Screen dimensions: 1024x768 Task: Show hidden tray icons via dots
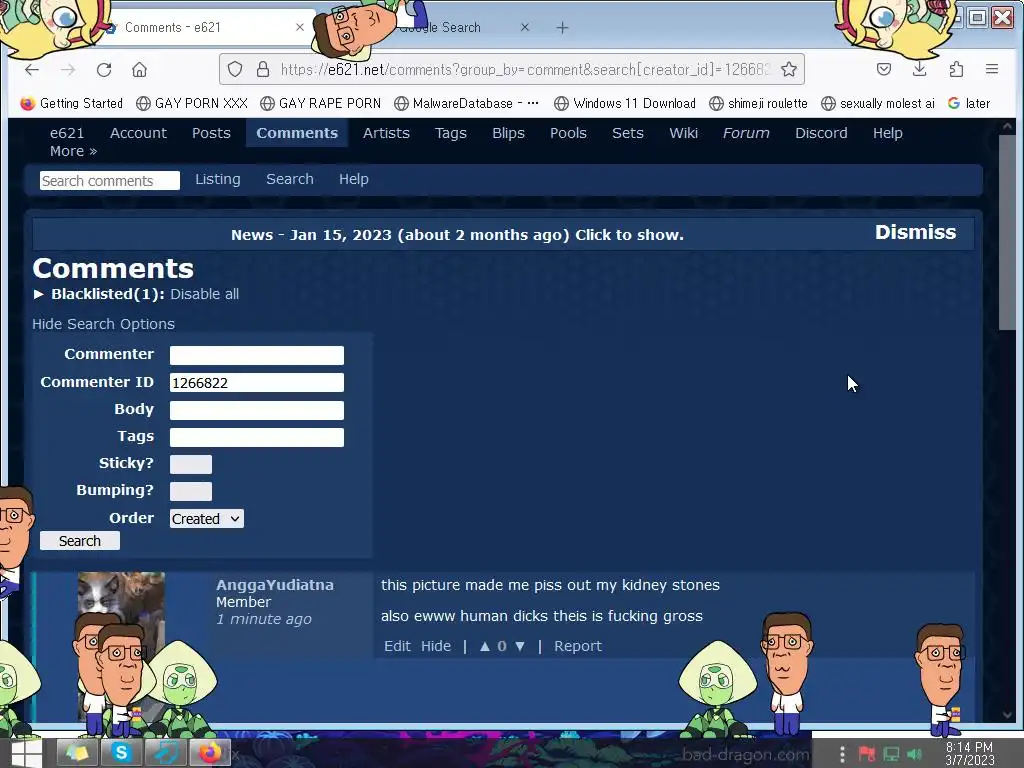pos(842,754)
